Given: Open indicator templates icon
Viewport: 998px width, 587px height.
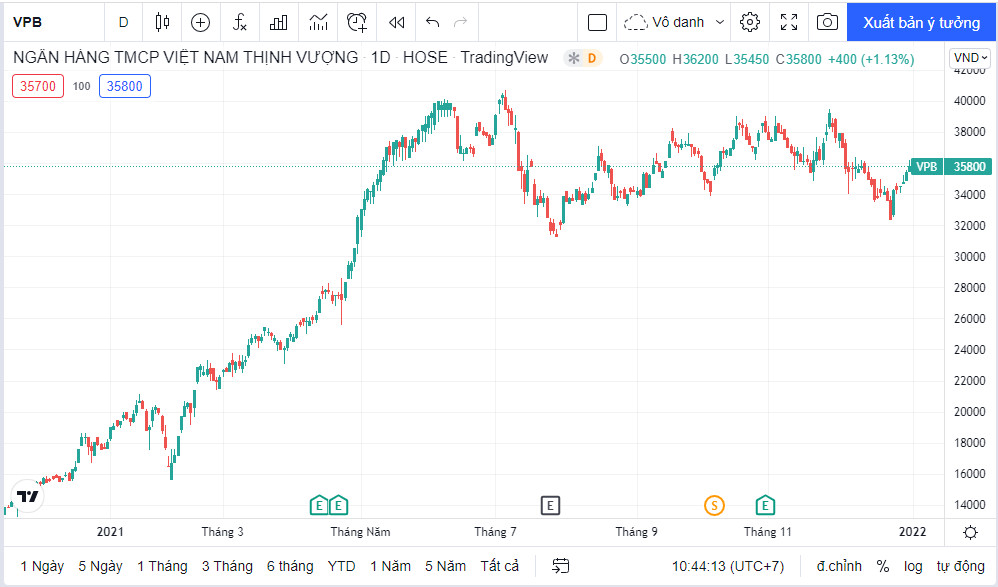Looking at the screenshot, I should tap(318, 22).
